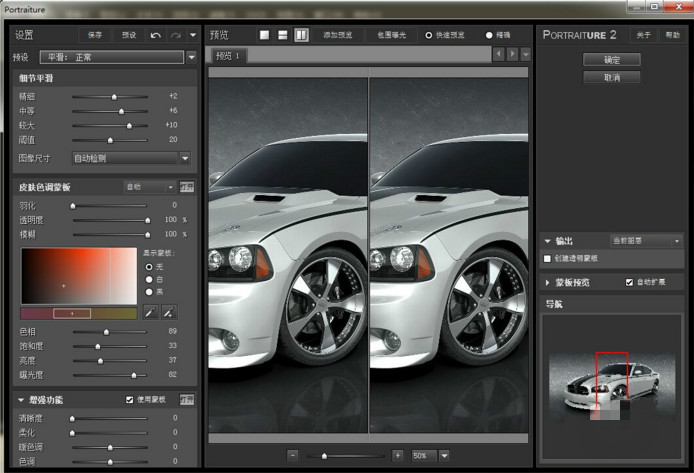Pick skin color with the eyedropper tool

pyautogui.click(x=148, y=313)
